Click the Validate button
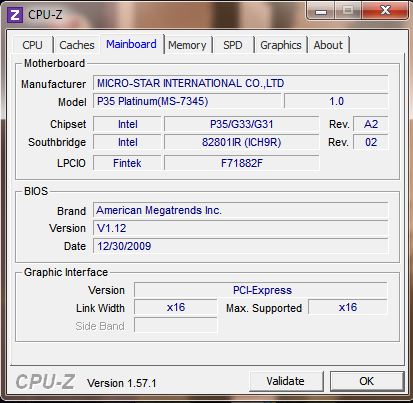Image resolution: width=413 pixels, height=403 pixels. [x=286, y=381]
